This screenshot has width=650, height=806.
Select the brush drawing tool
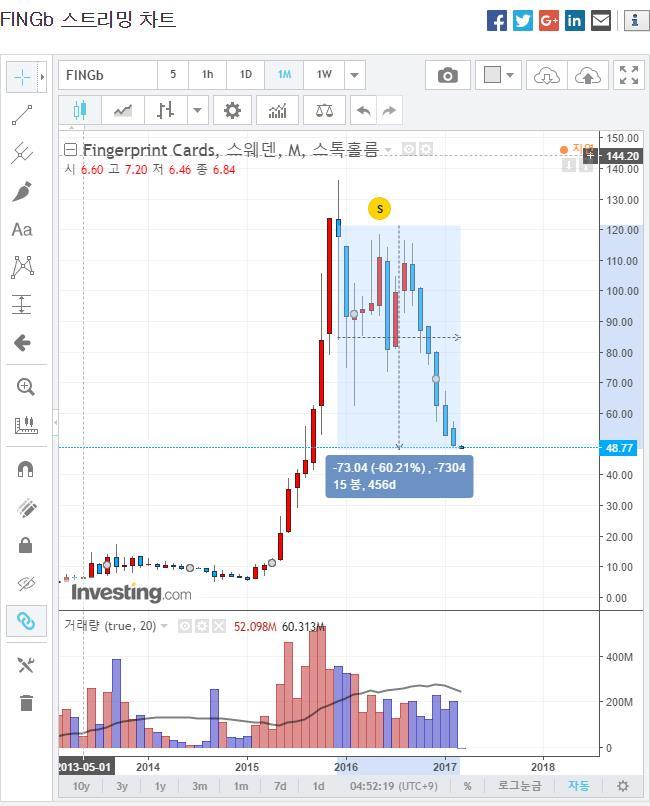point(22,191)
